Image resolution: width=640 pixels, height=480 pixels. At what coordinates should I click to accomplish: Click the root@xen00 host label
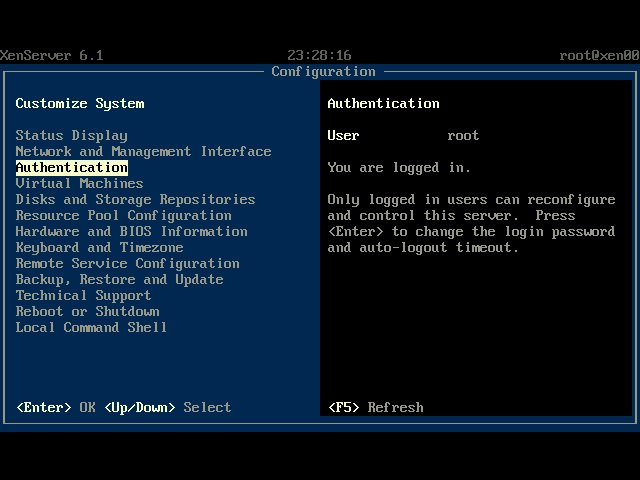[x=599, y=55]
